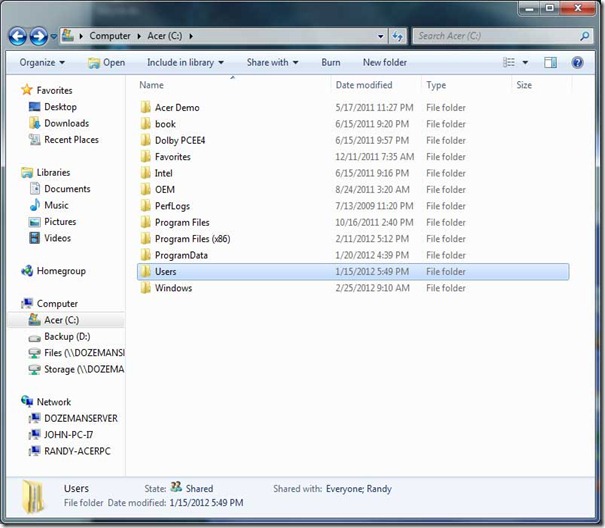Click Computer in navigation pane
The height and width of the screenshot is (528, 605).
pyautogui.click(x=57, y=304)
